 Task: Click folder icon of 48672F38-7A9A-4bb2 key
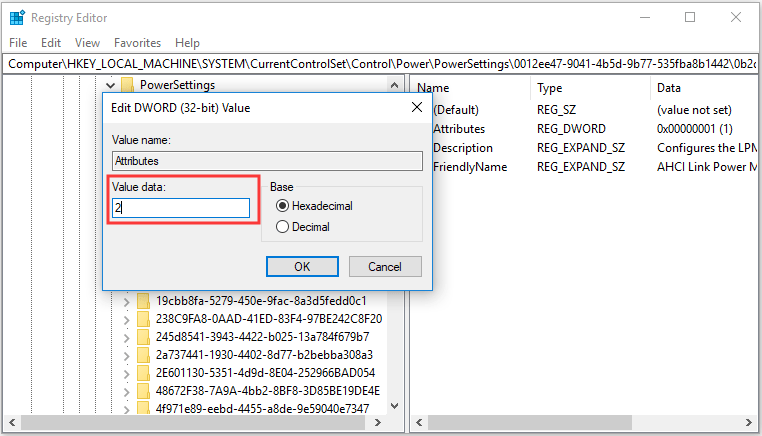(x=143, y=391)
